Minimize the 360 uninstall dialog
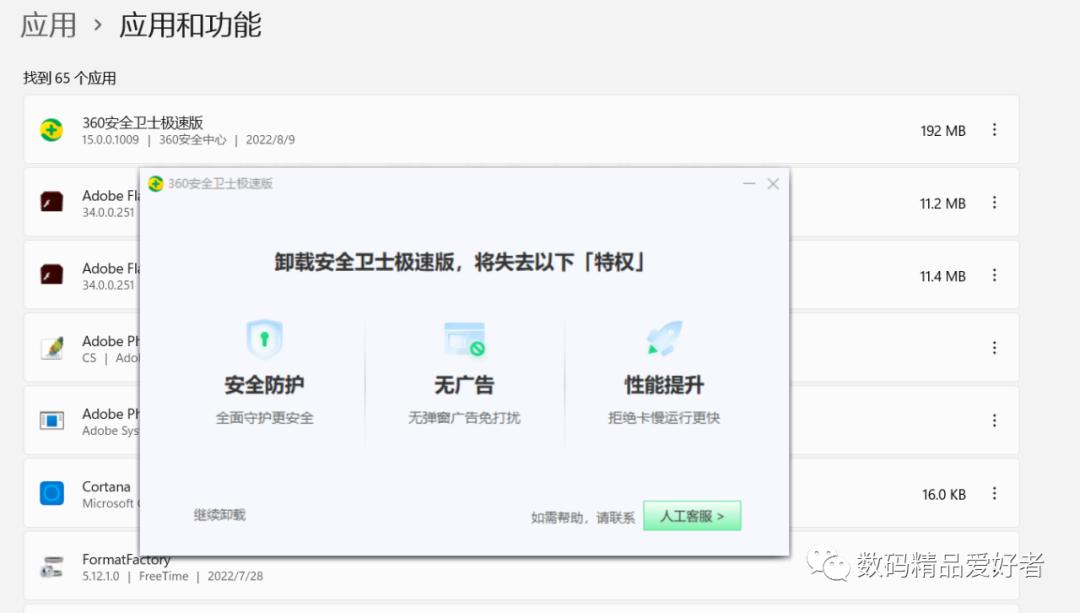 click(x=748, y=183)
